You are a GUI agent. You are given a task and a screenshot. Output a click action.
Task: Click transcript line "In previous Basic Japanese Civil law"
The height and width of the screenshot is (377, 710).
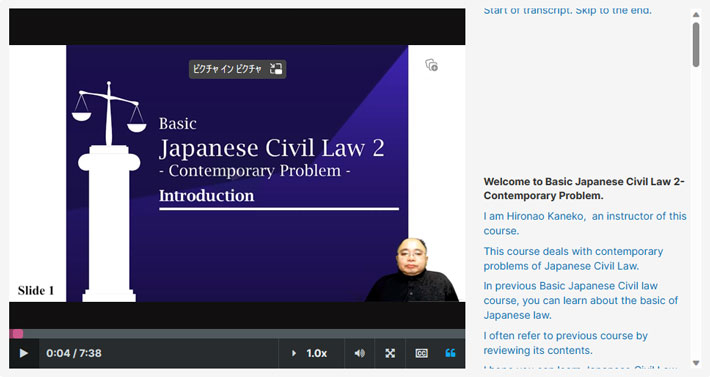[x=580, y=301]
